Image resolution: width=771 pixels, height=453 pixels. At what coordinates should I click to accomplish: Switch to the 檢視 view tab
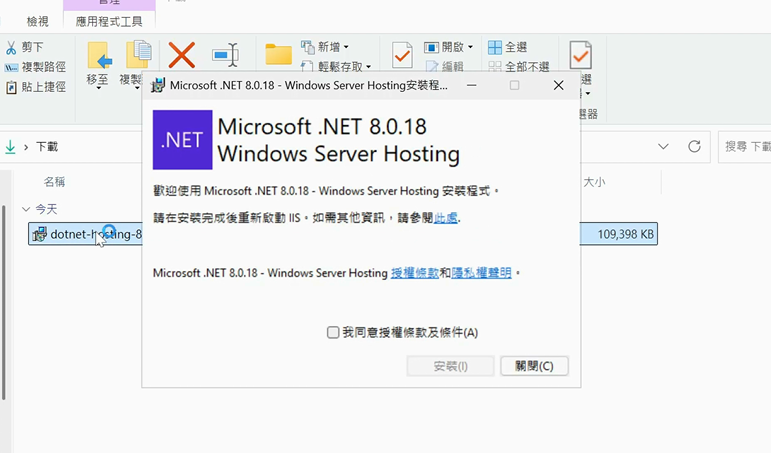pos(37,22)
